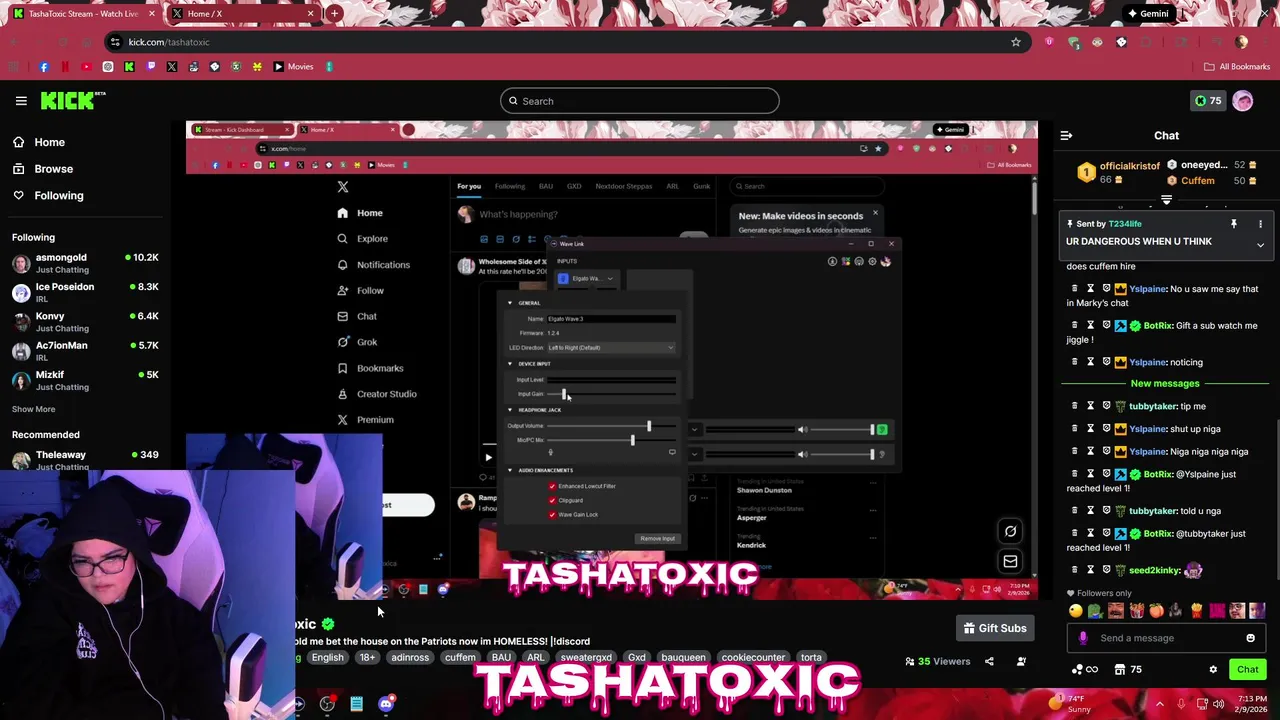
Task: Open Facebook bookmark in bookmarks bar
Action: pos(44,67)
